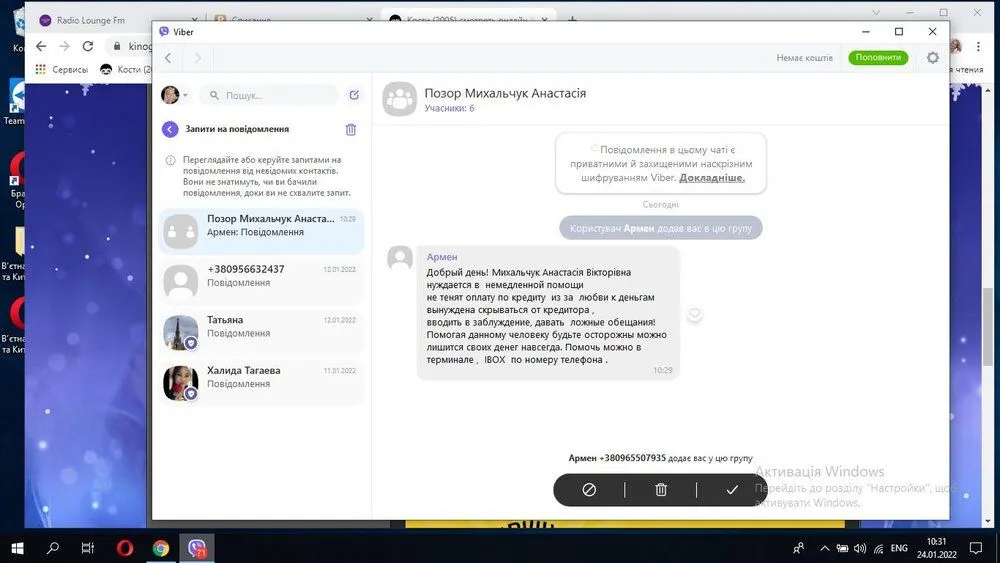1000x563 pixels.
Task: Open own profile avatar dropdown
Action: (x=174, y=95)
